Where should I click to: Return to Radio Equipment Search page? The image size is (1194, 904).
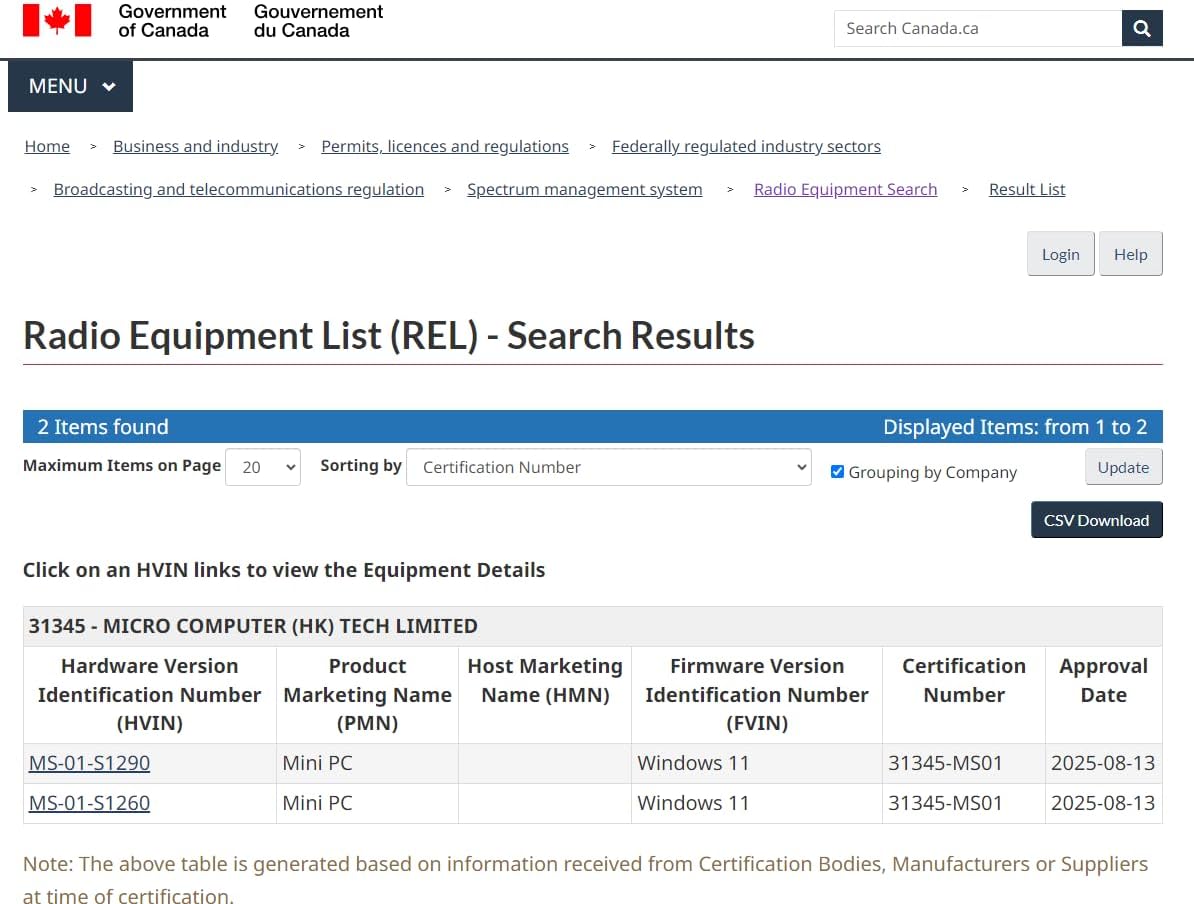[x=845, y=189]
